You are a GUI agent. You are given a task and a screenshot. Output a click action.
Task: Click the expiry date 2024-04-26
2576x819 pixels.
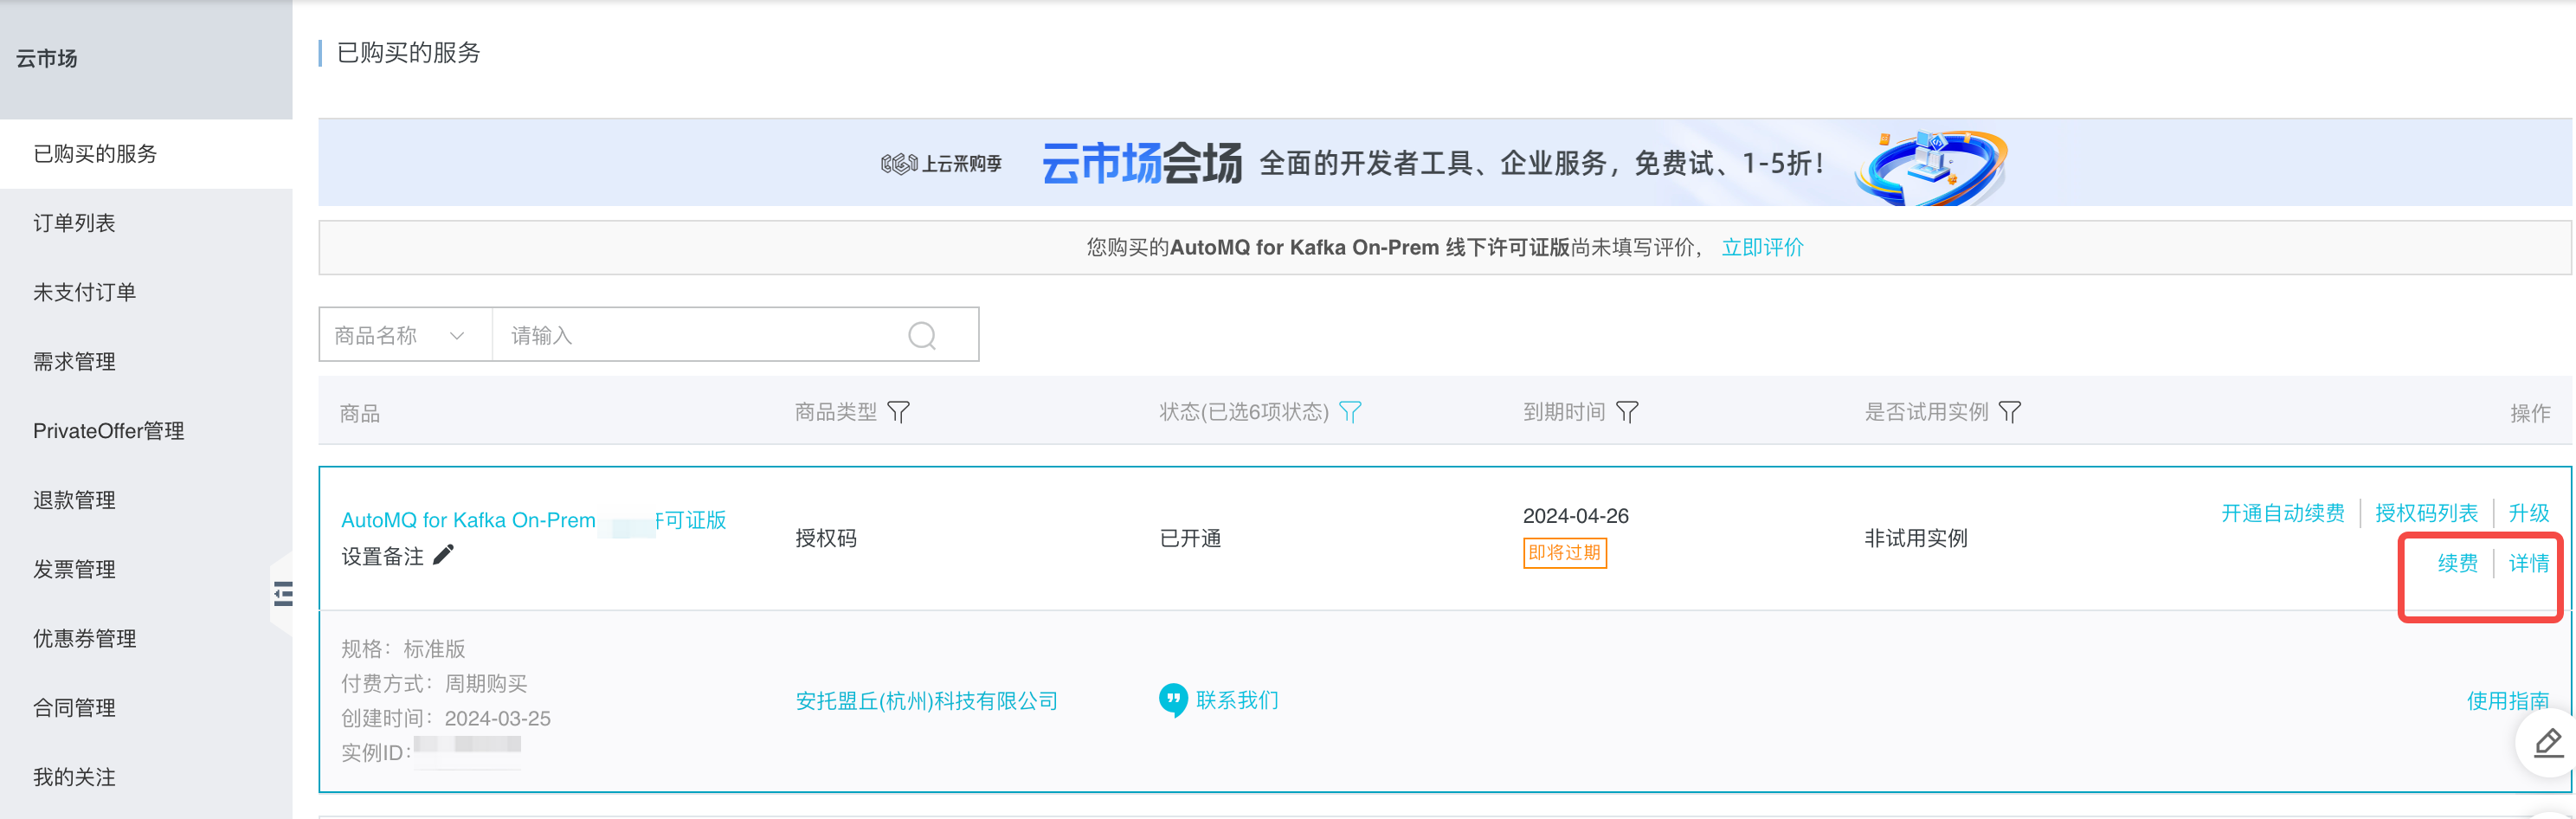(1575, 516)
